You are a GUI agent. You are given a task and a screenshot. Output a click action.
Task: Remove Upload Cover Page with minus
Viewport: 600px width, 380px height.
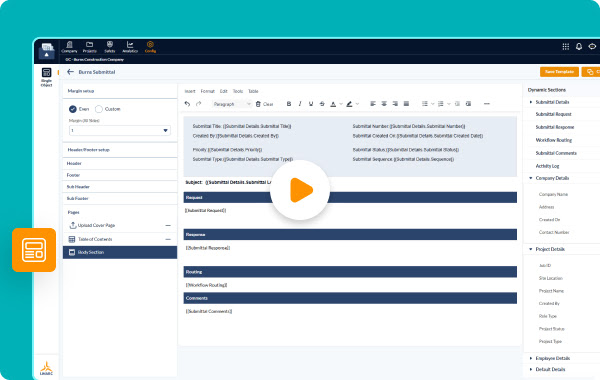(168, 225)
